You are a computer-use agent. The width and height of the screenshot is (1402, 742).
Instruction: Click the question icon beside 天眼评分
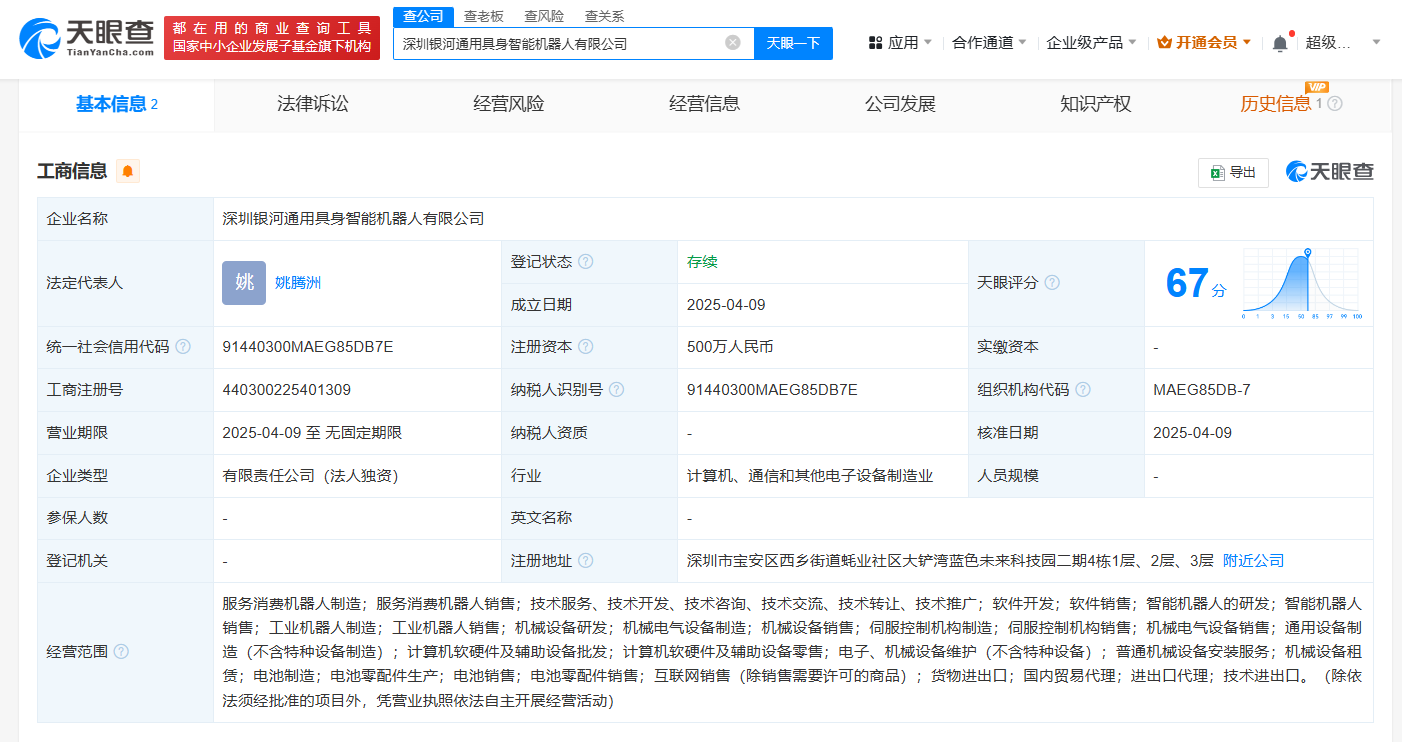(1052, 283)
